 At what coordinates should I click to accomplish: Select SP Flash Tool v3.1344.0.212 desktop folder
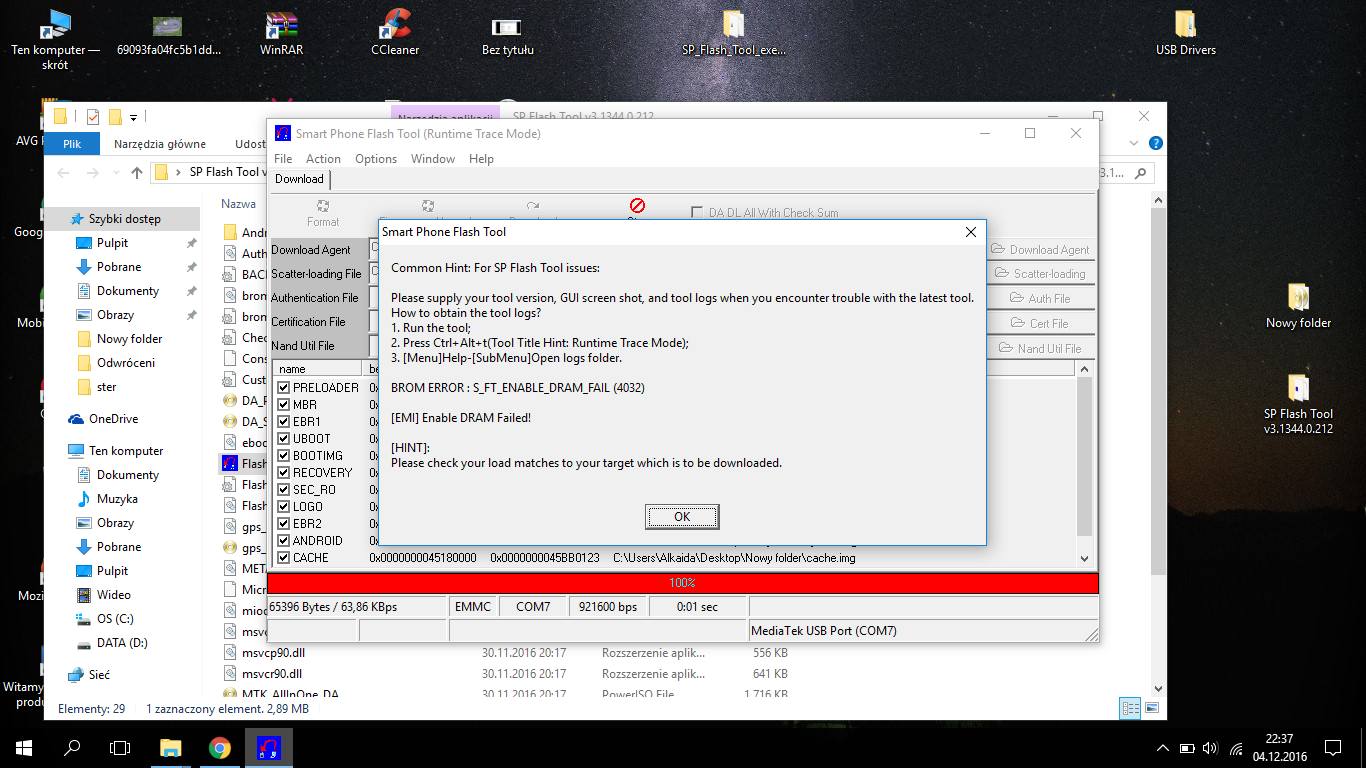coord(1298,405)
